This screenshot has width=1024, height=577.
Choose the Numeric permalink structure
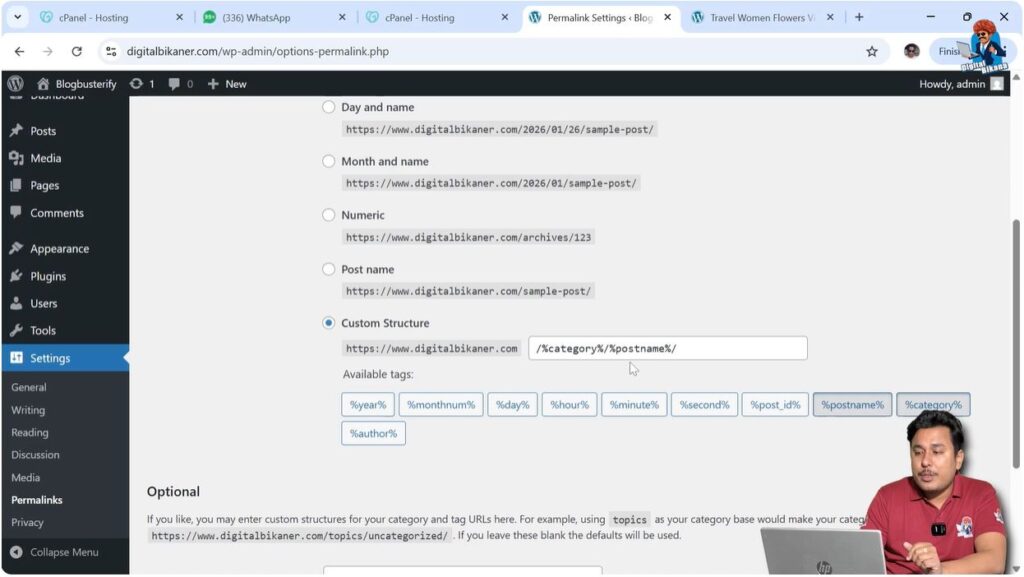click(329, 215)
